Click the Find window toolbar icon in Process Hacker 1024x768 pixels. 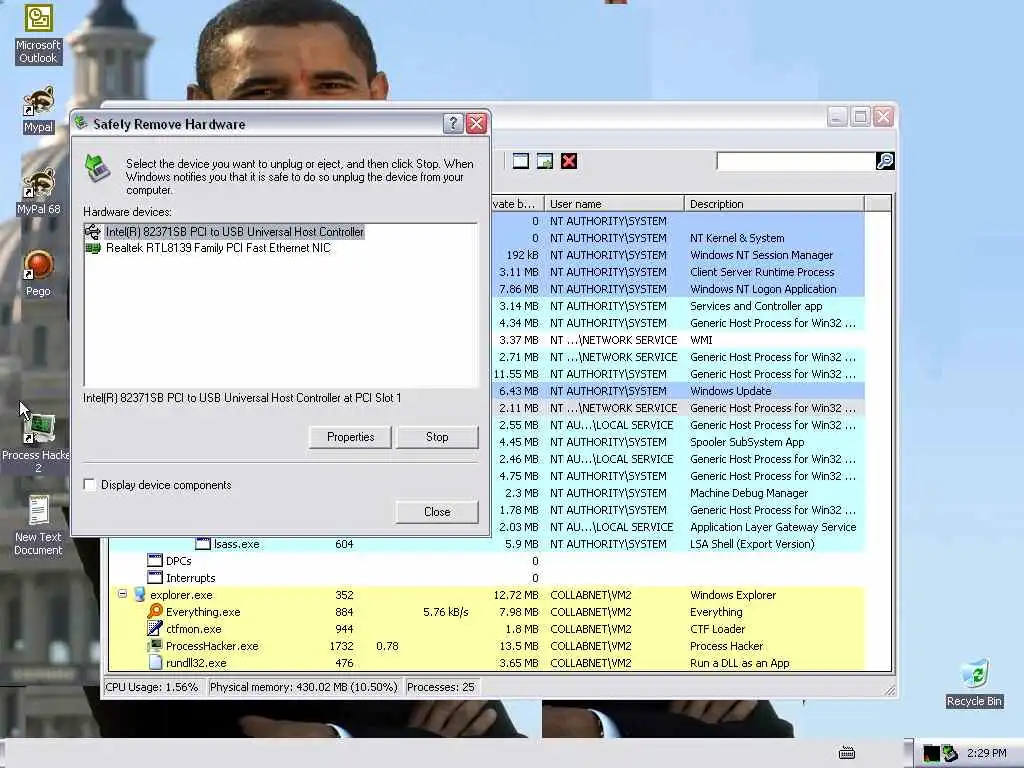[520, 161]
